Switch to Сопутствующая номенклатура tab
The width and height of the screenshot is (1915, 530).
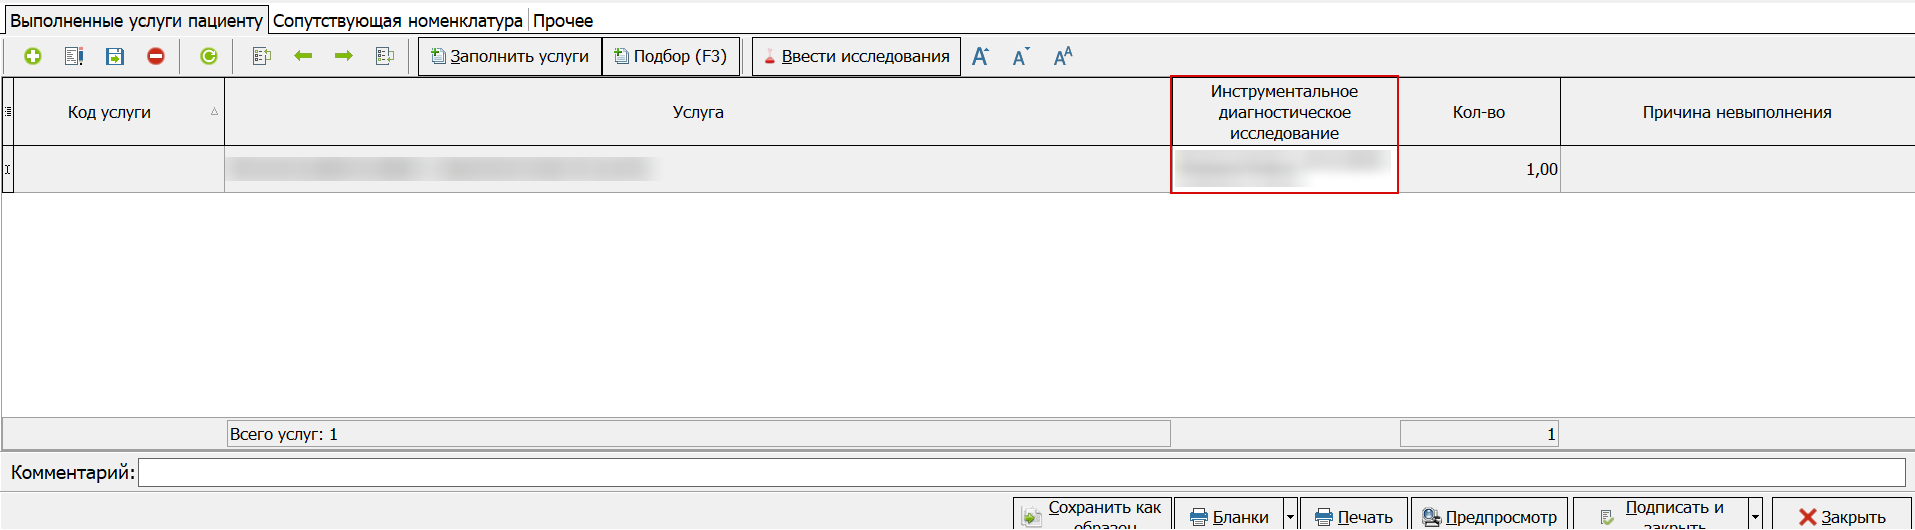pos(397,20)
